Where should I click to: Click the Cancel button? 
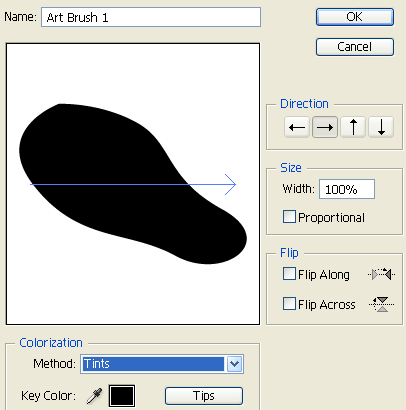(355, 47)
